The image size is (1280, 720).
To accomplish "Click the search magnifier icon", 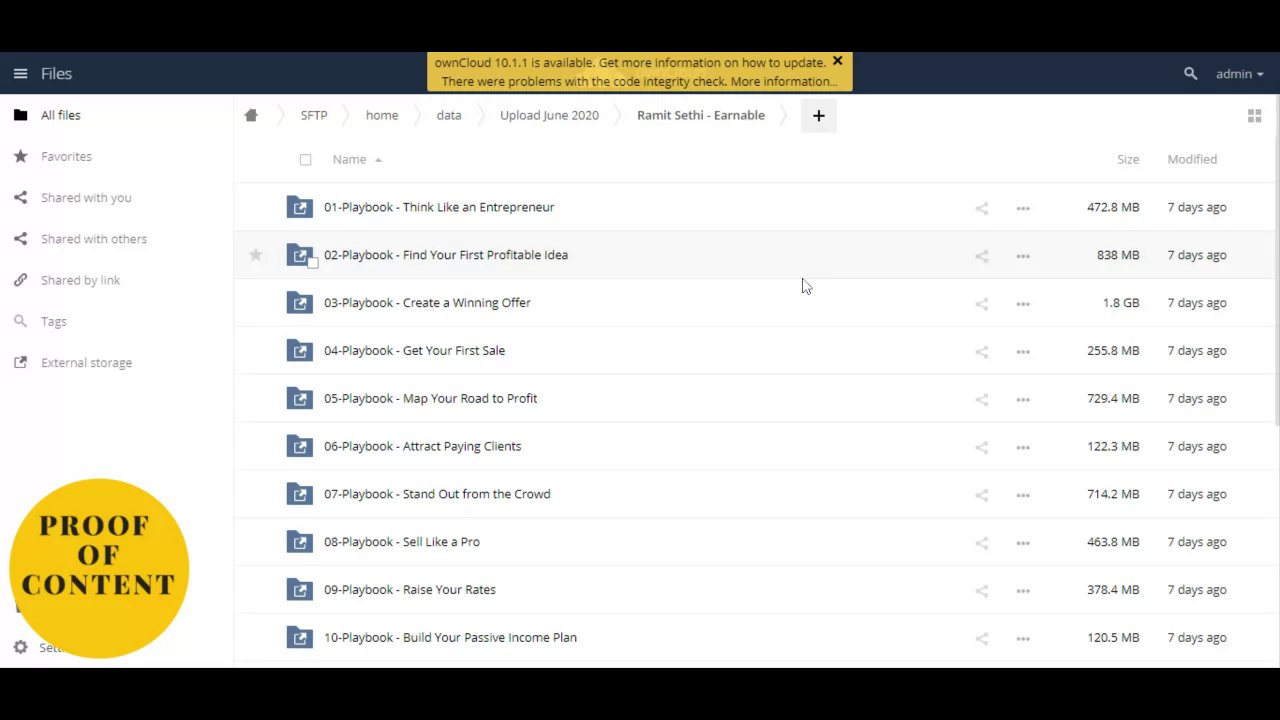I will (1190, 74).
